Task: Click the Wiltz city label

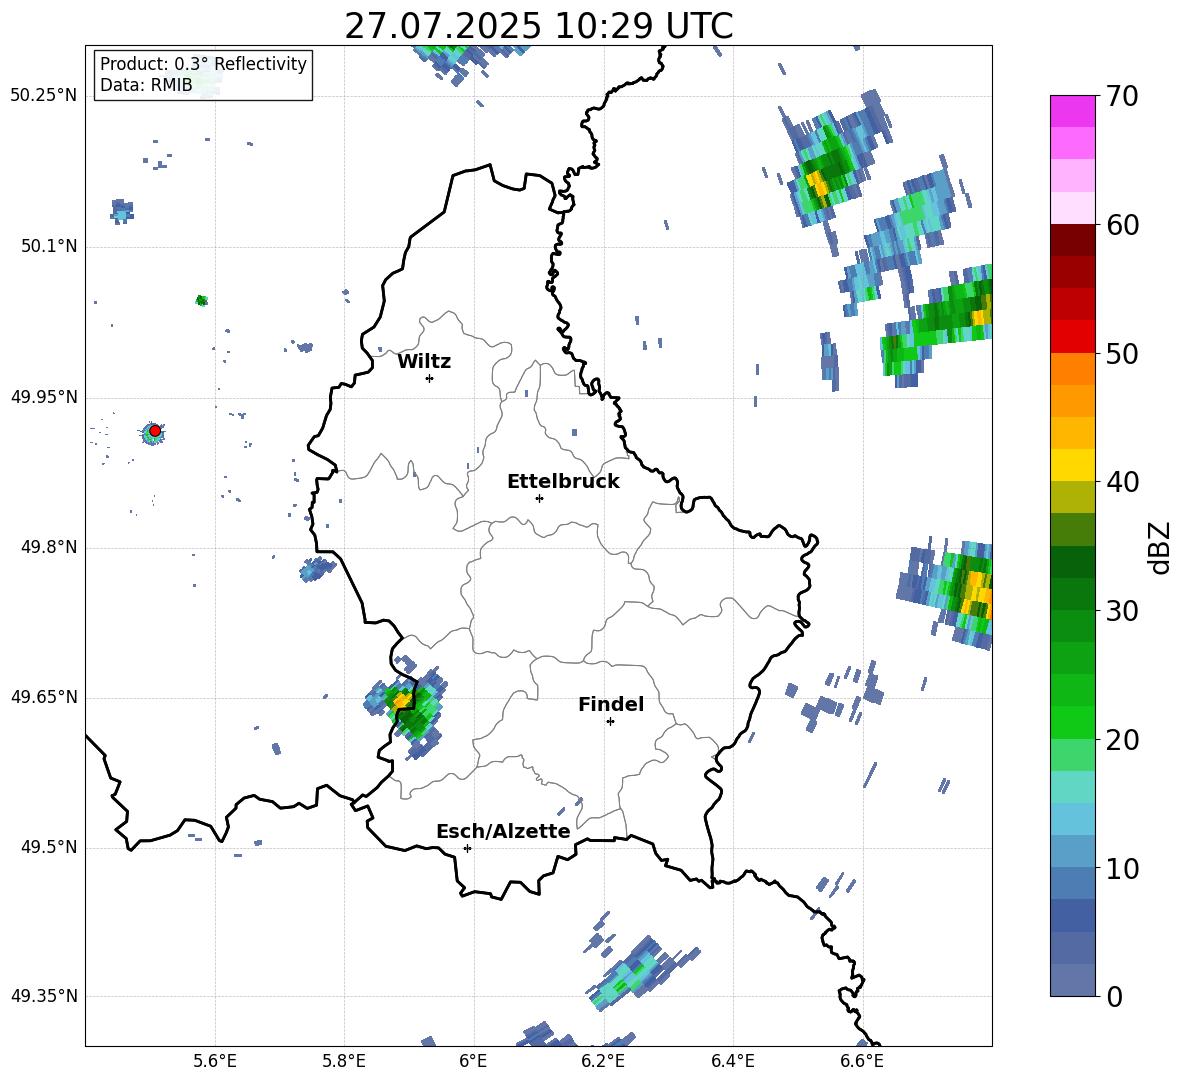Action: click(424, 362)
